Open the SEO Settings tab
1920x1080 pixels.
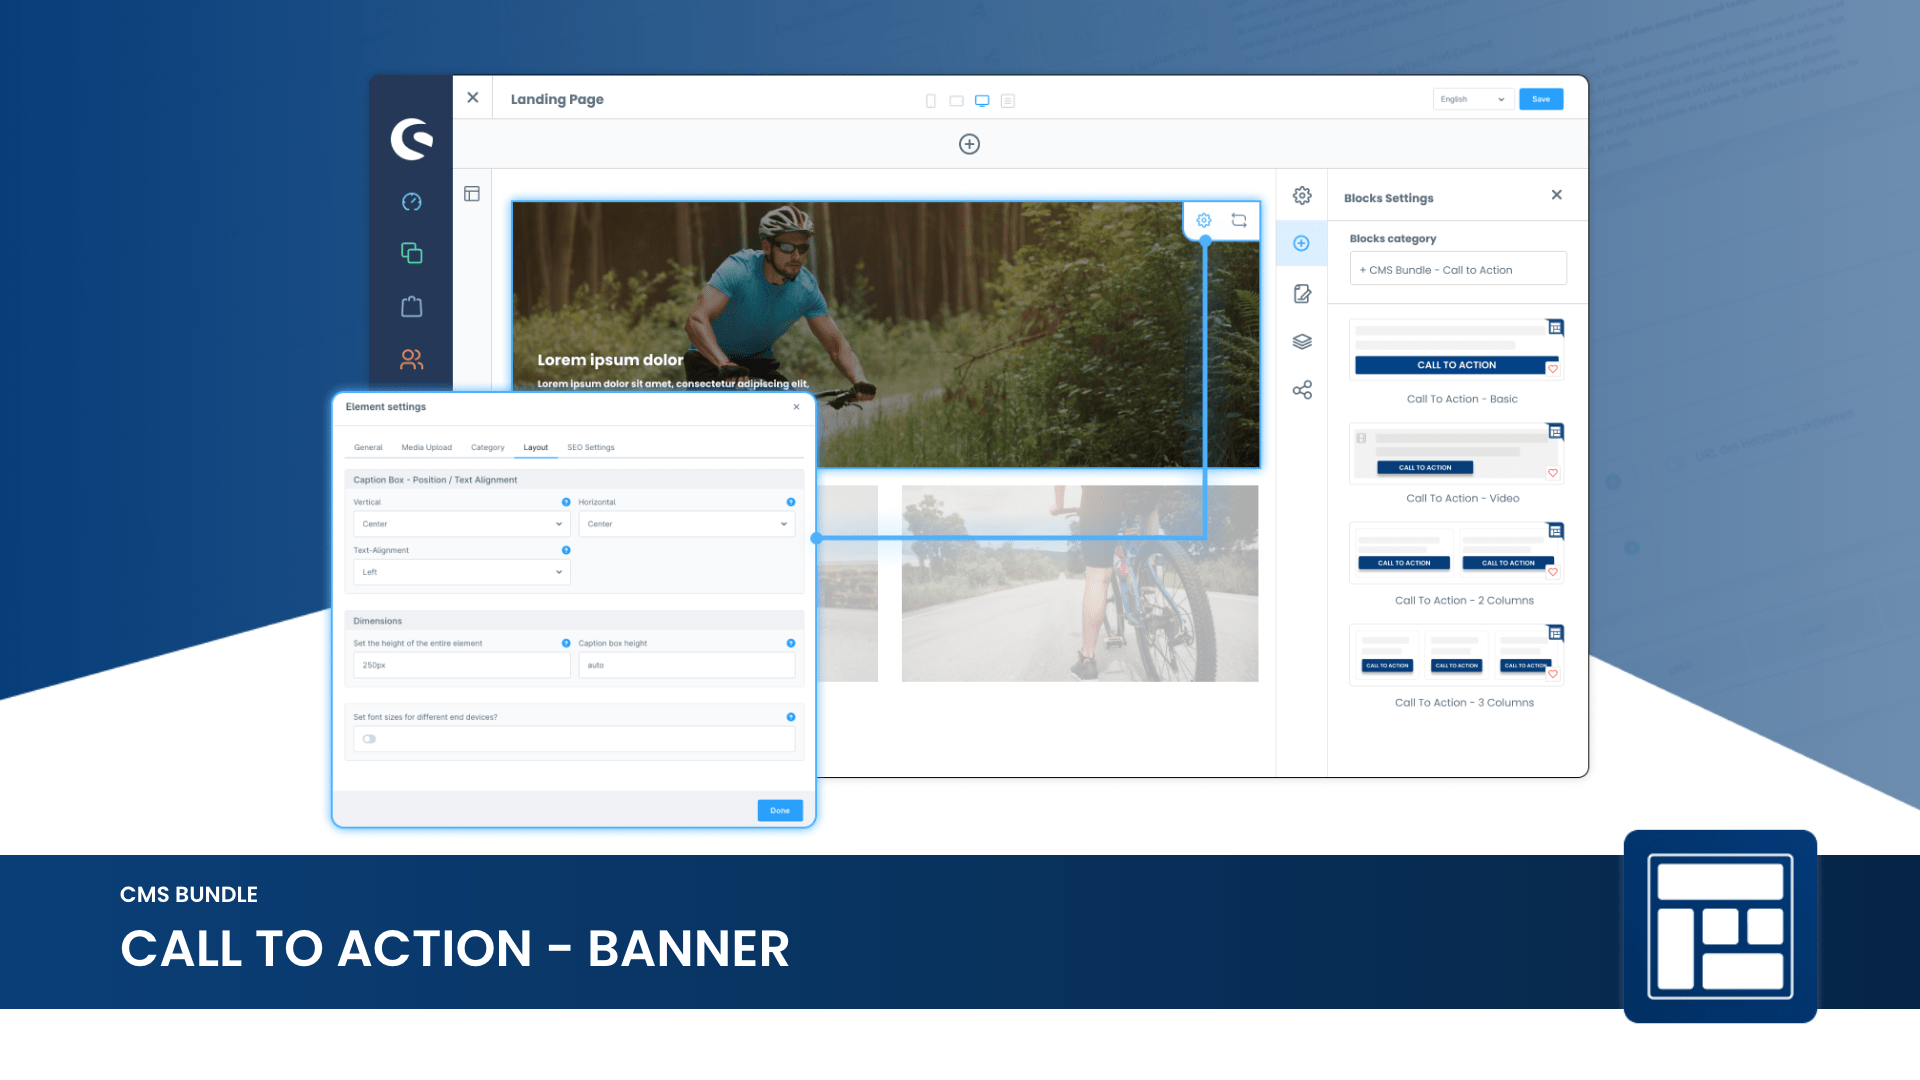coord(591,447)
